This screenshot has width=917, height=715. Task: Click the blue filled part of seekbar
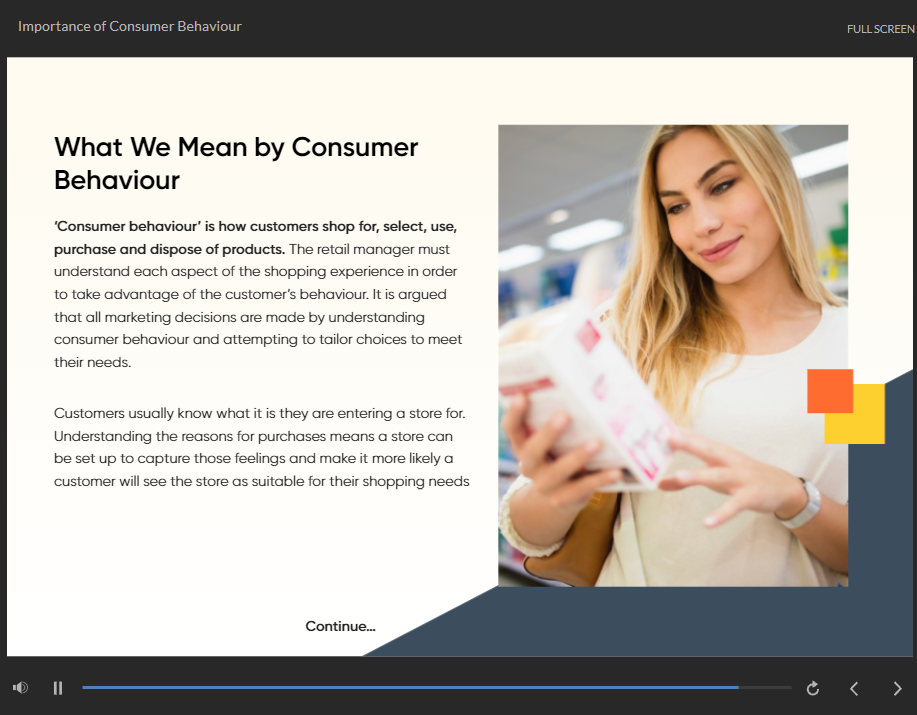point(400,688)
